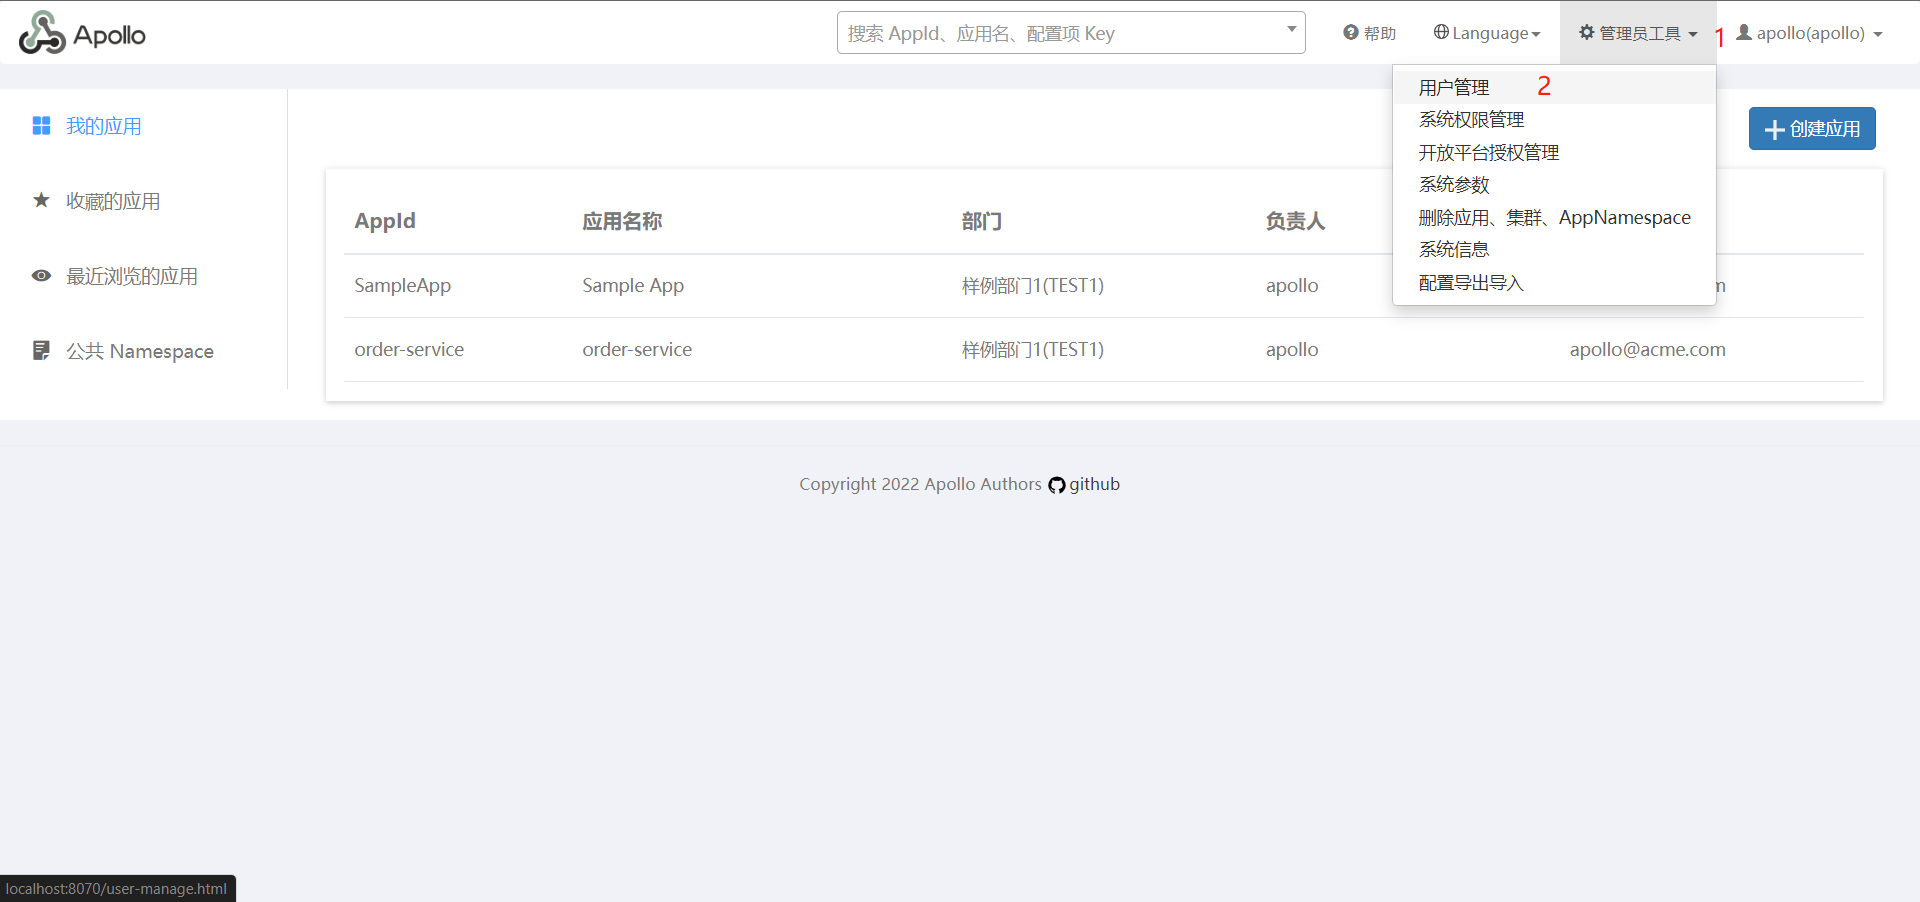Select 系统参数 menu item
Screen dimensions: 1920x902
click(1454, 185)
